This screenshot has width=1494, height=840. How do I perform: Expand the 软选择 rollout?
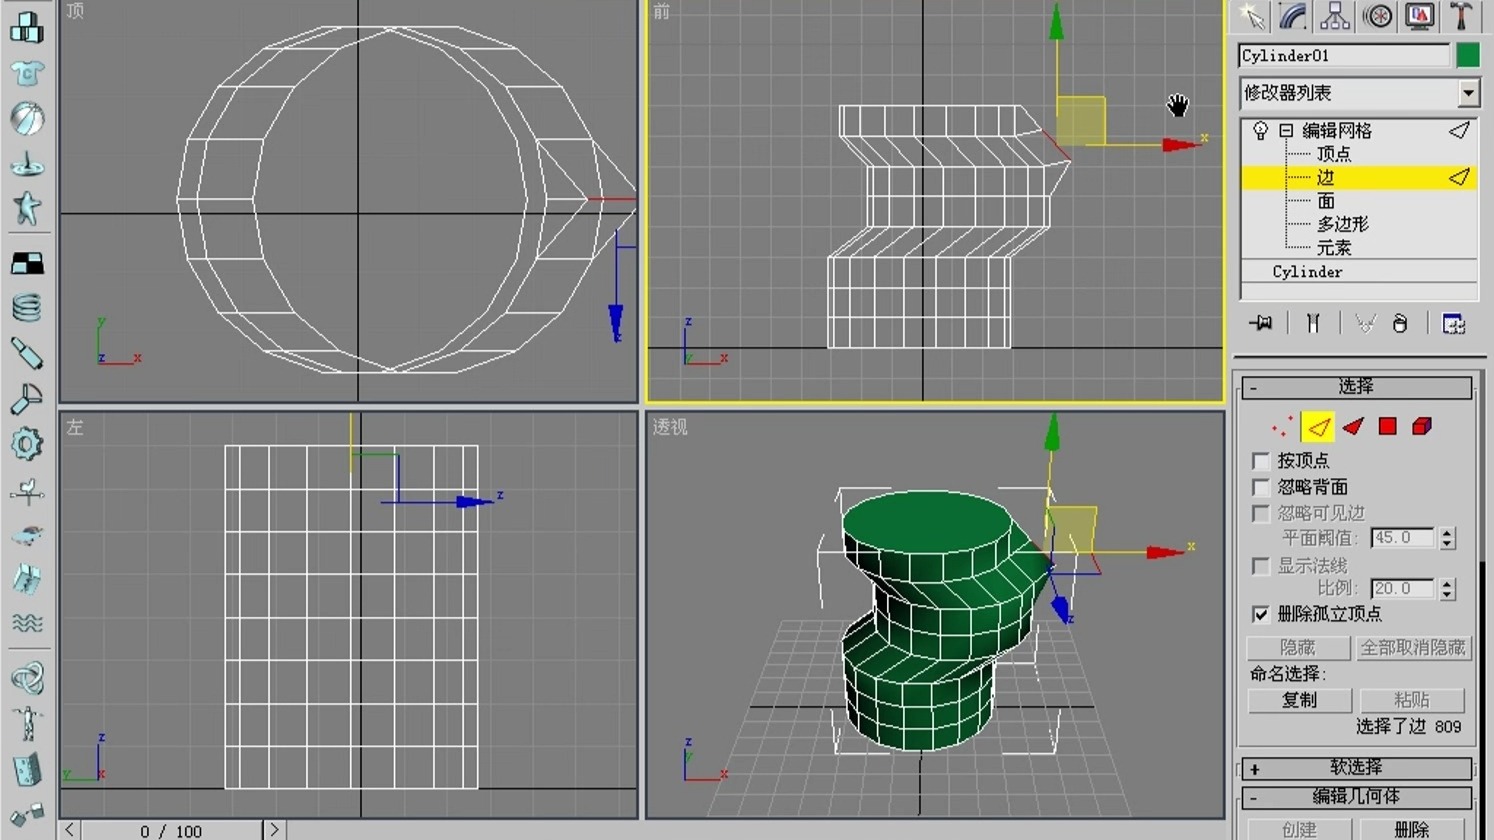tap(1357, 768)
